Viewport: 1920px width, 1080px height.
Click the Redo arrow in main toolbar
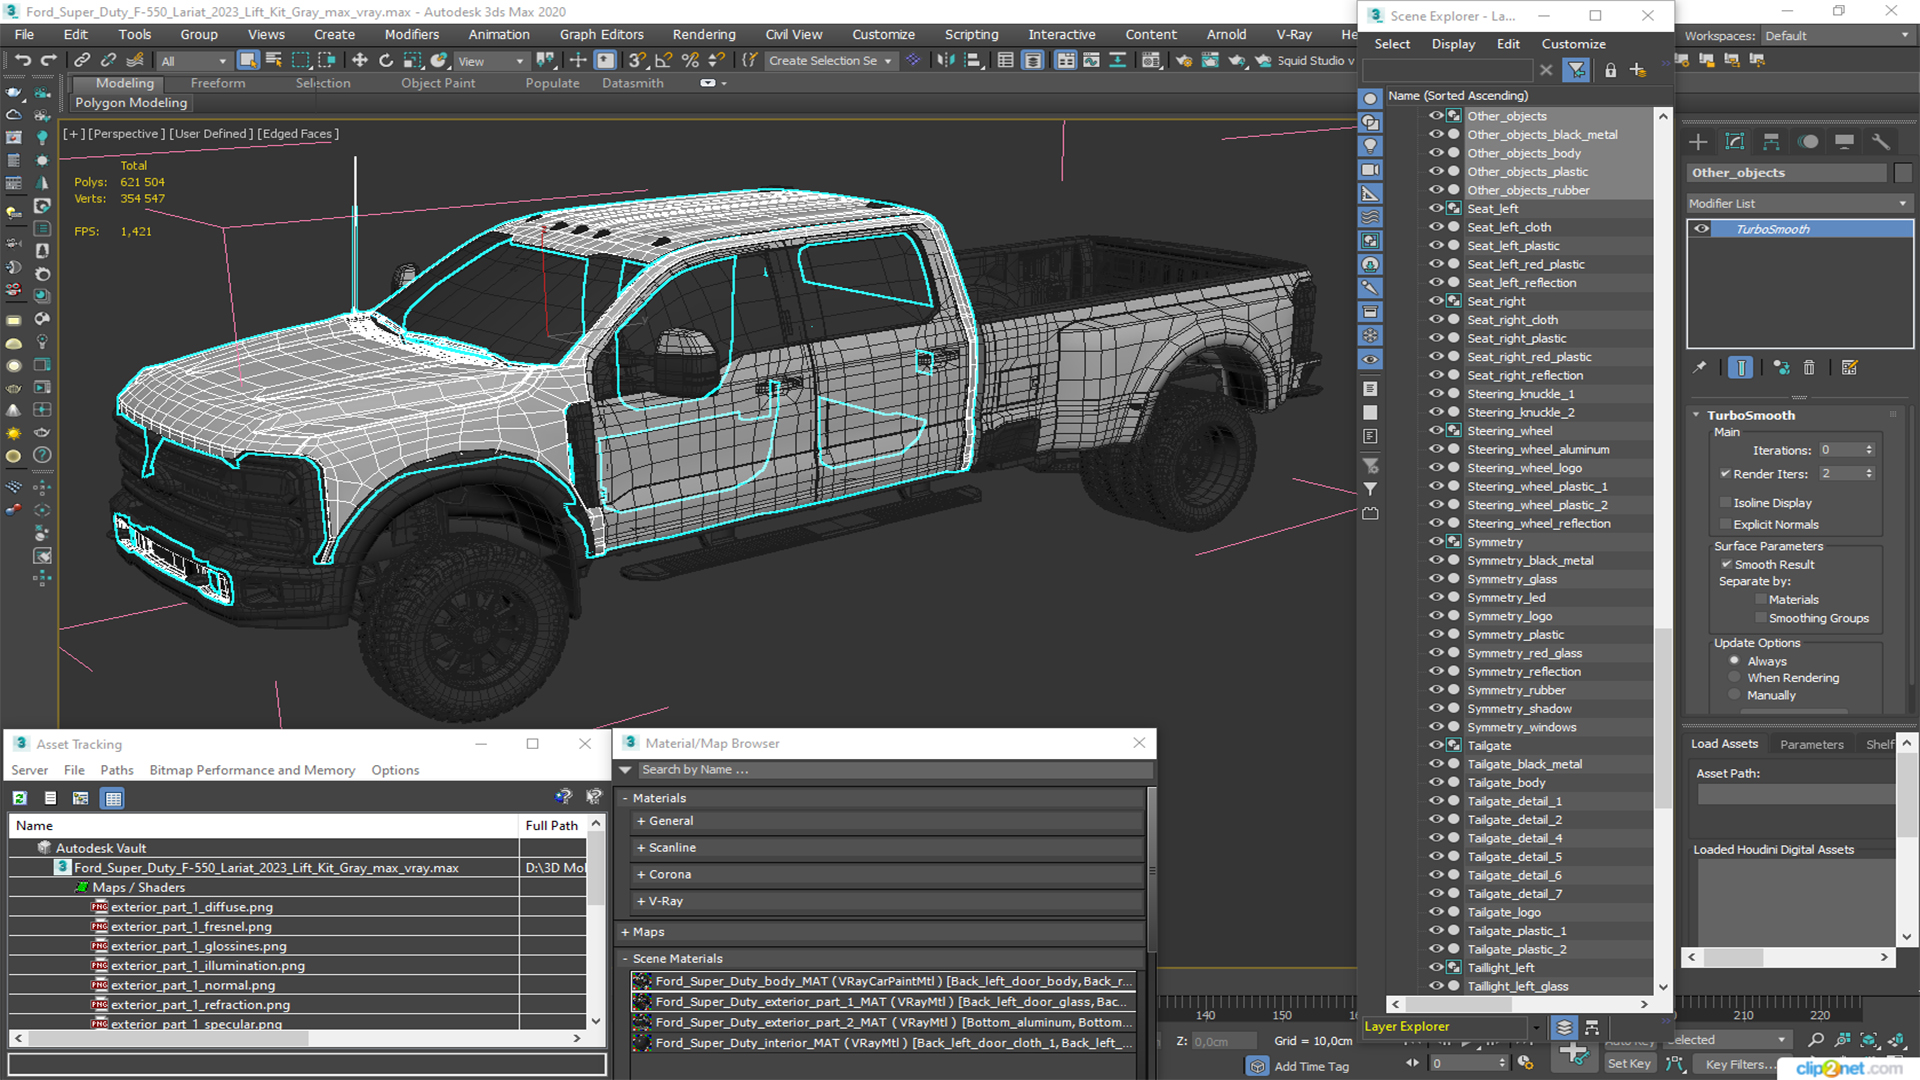47,61
